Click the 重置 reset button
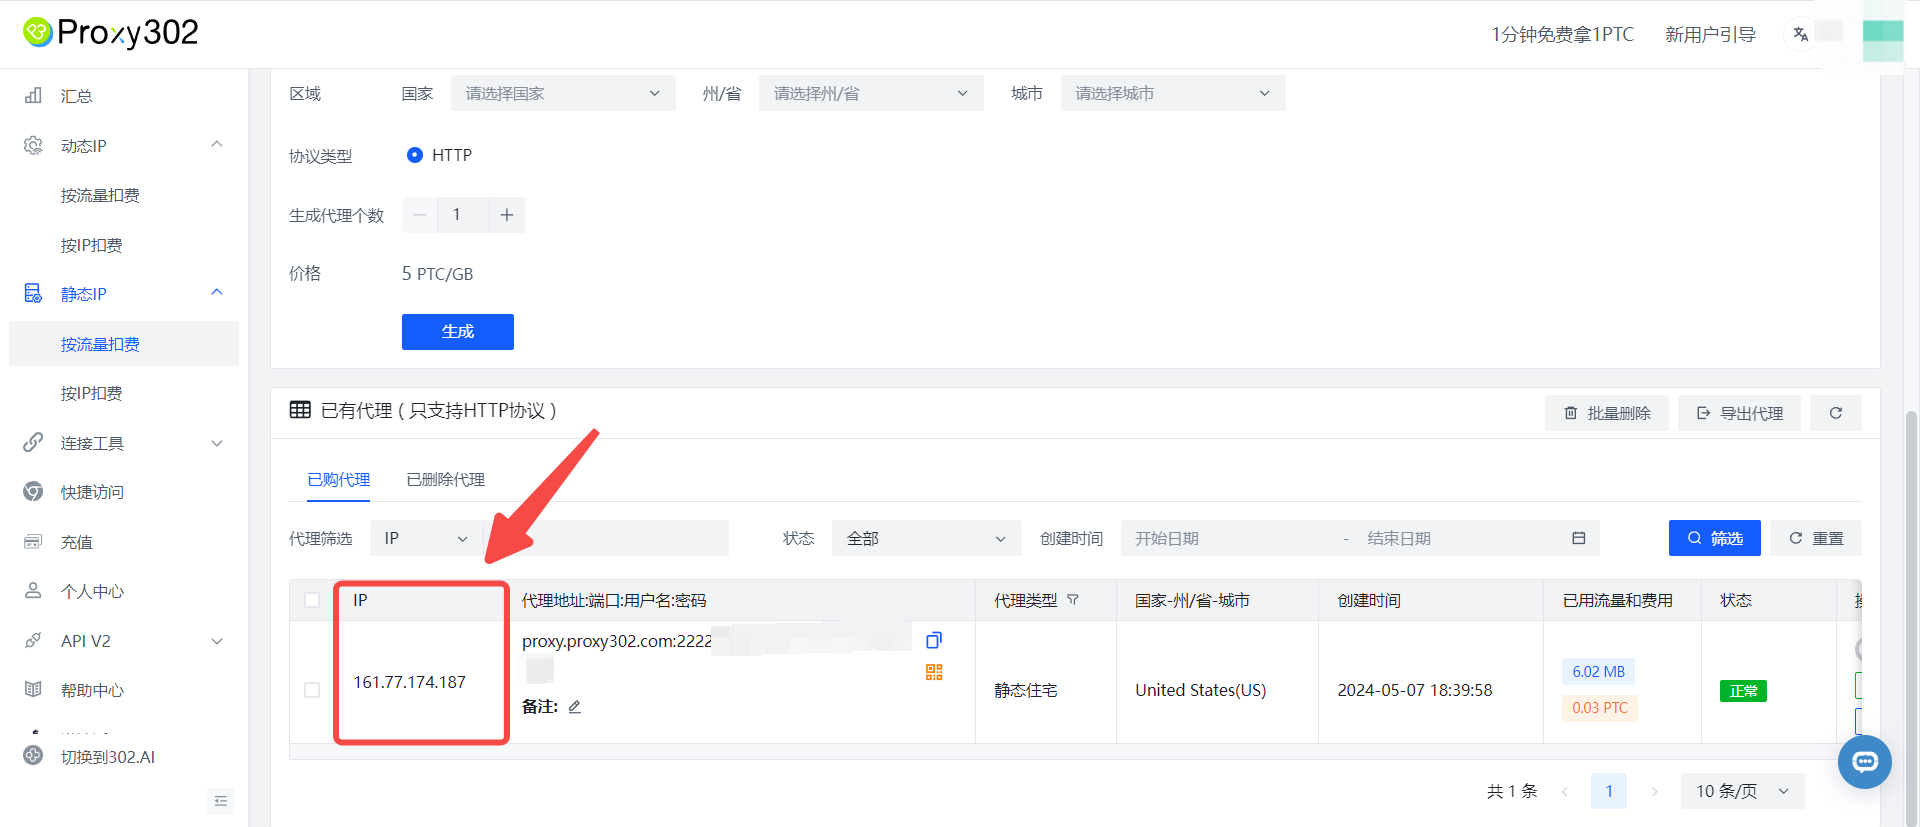1920x827 pixels. click(1816, 538)
